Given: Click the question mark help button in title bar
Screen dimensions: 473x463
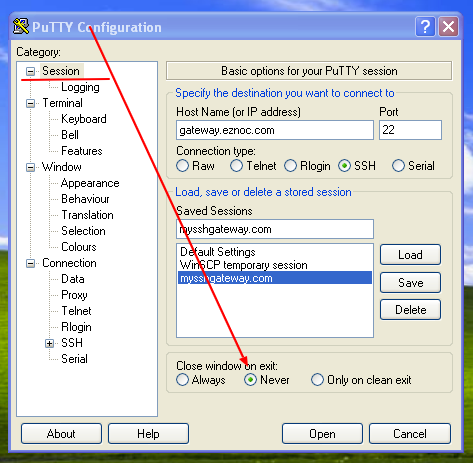Looking at the screenshot, I should coord(425,26).
